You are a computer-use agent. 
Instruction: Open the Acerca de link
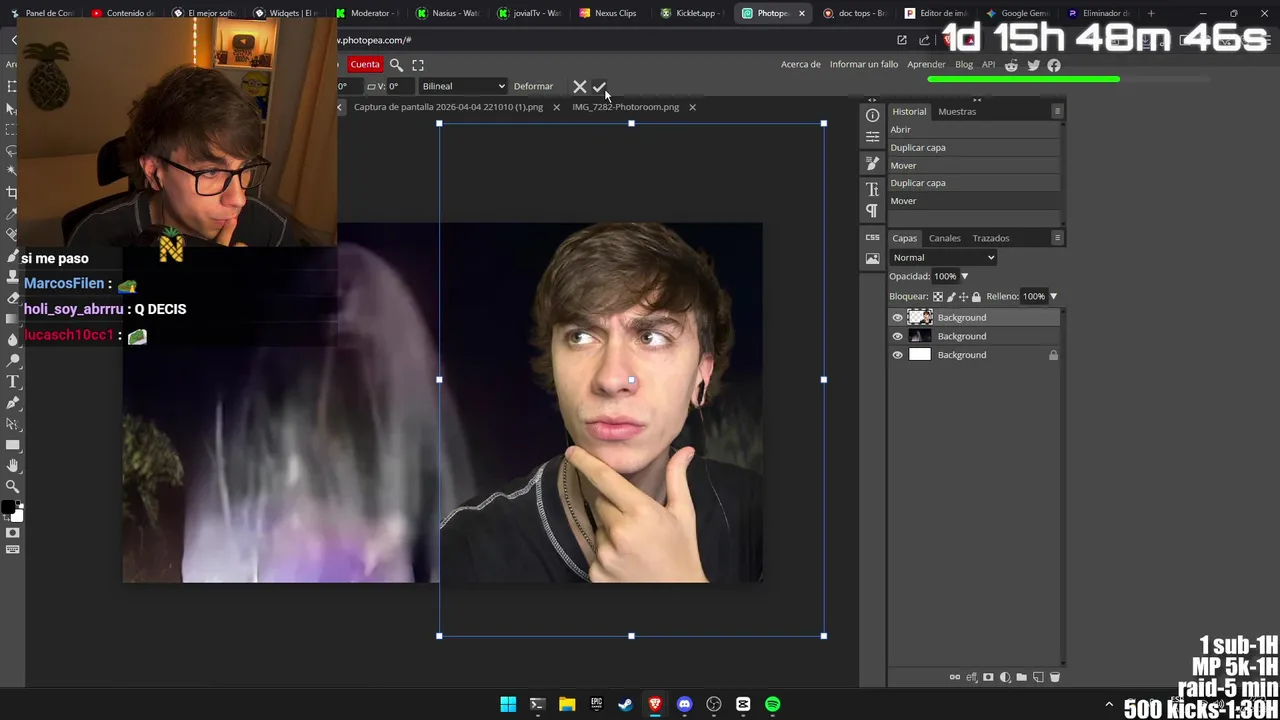[x=800, y=65]
